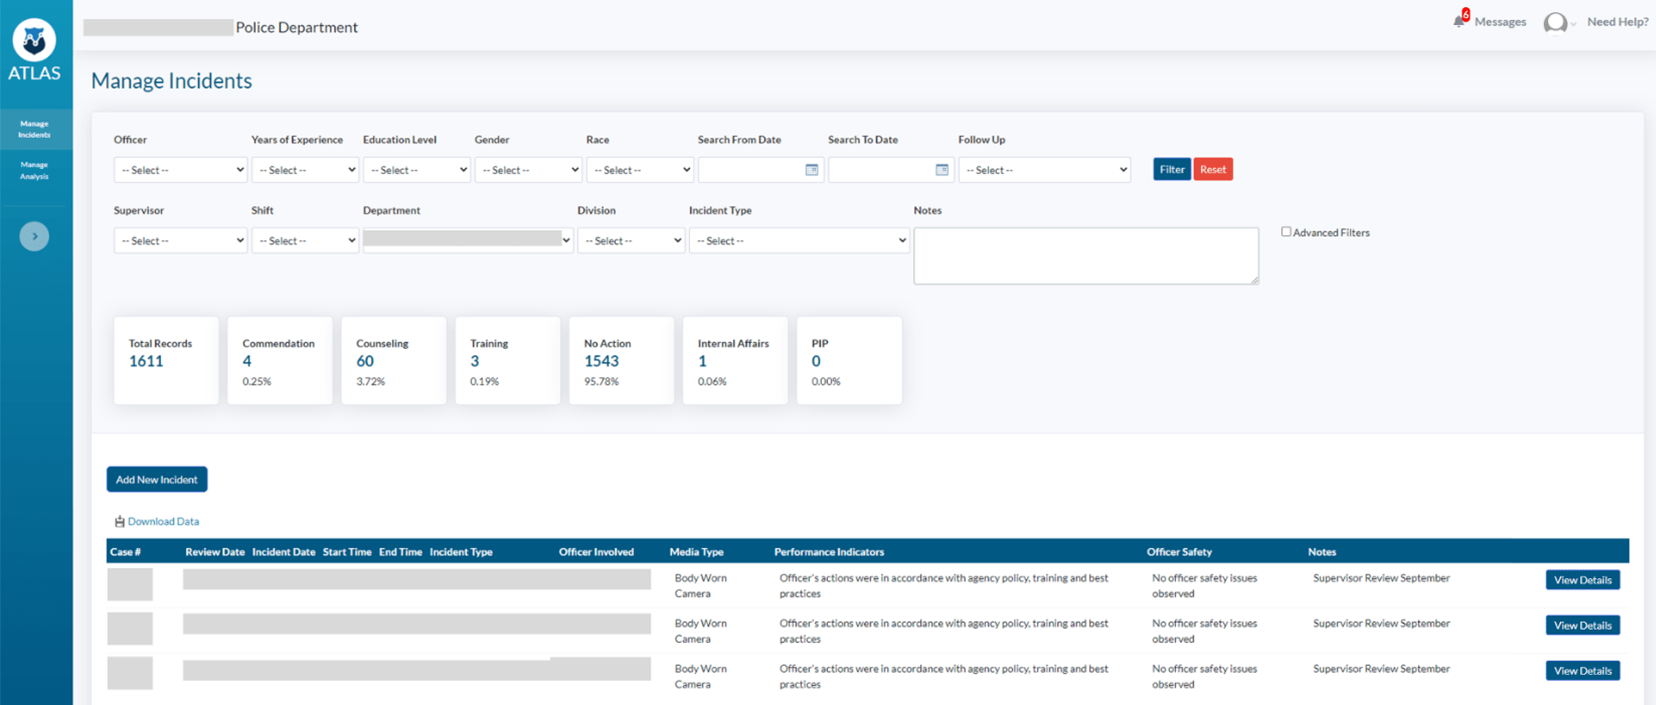
Task: Expand the Incident Type dropdown
Action: [x=798, y=241]
